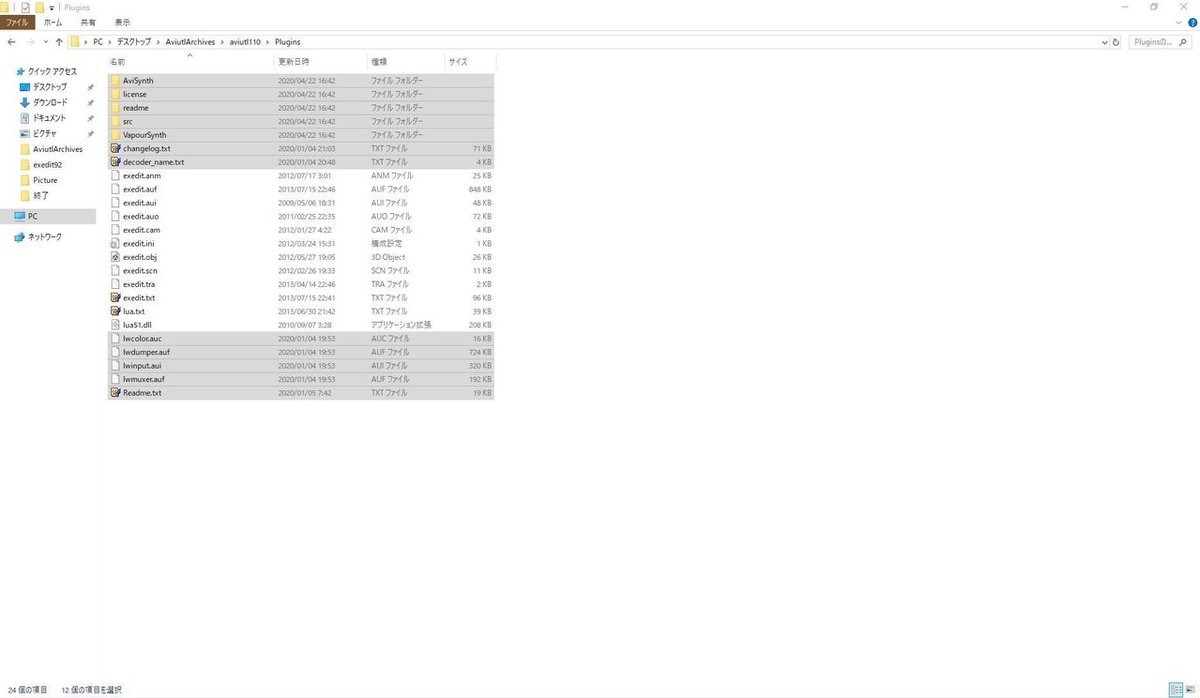The width and height of the screenshot is (1200, 698).
Task: Select the src folder icon
Action: point(115,121)
